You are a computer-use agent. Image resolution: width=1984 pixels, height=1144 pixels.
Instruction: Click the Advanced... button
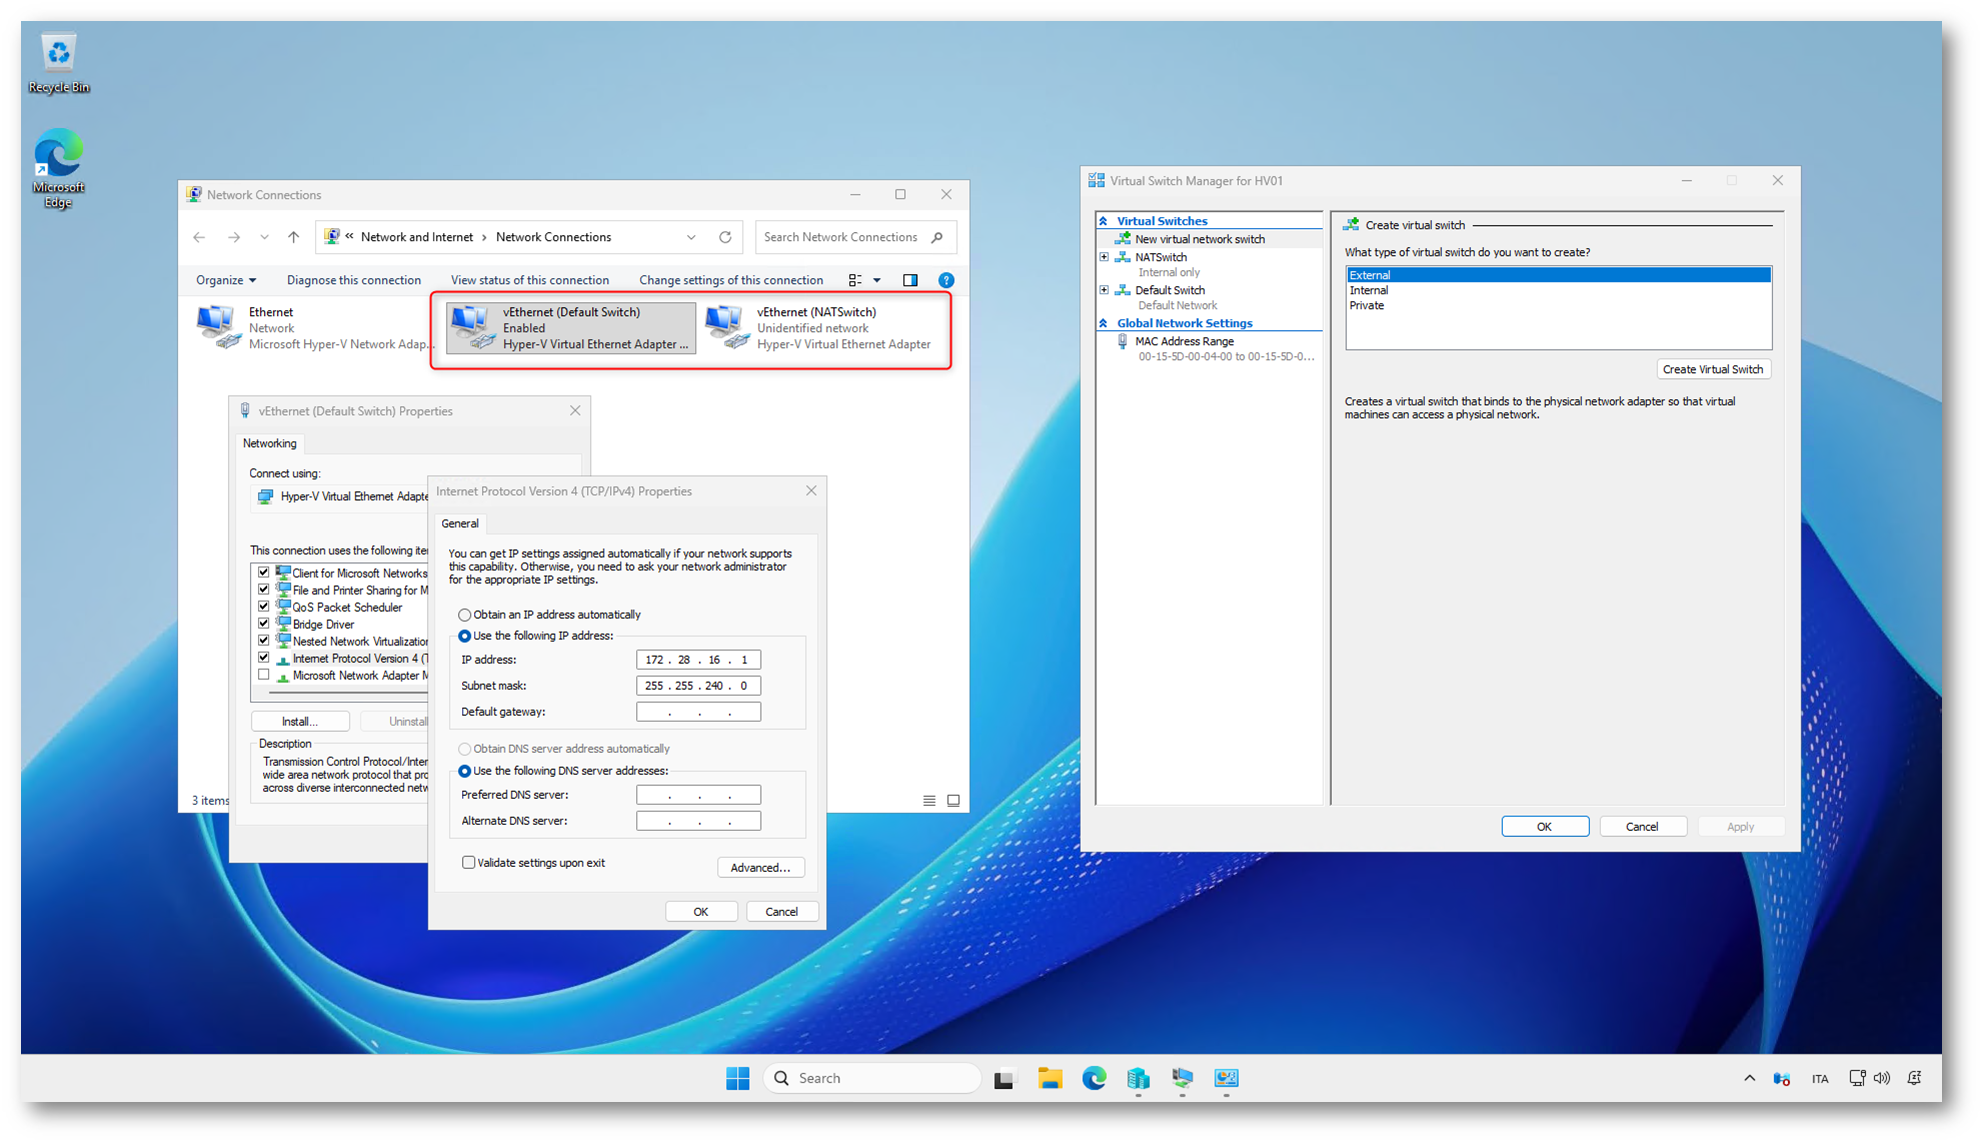pos(760,867)
